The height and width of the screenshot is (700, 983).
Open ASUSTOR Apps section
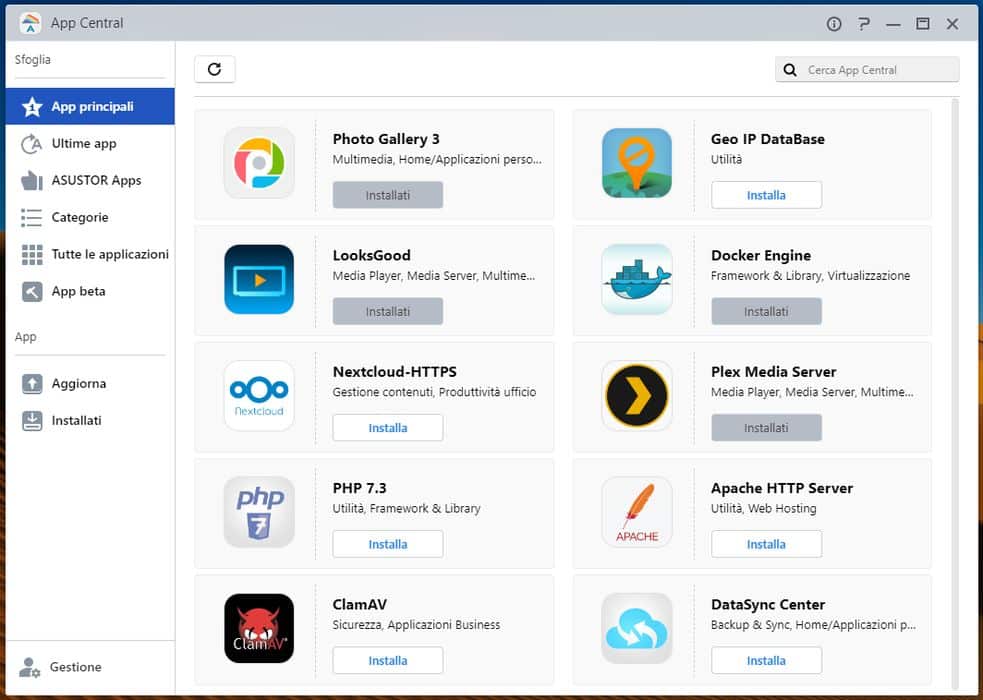(90, 180)
